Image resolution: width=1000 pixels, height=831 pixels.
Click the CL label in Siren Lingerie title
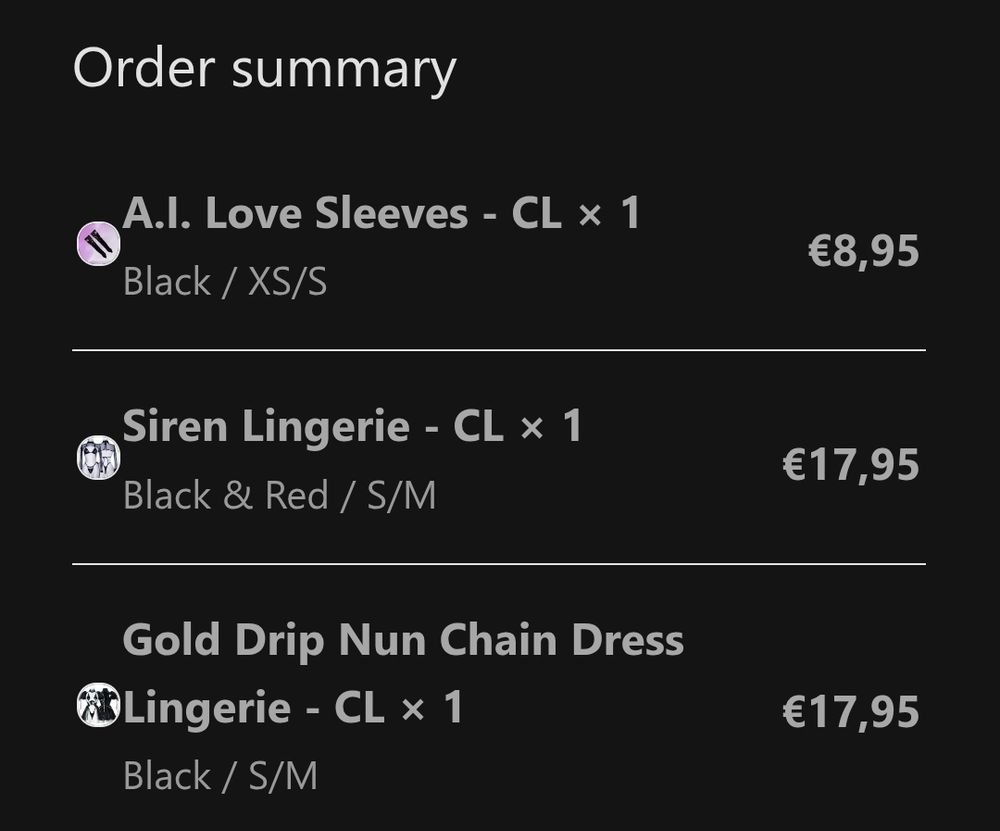(x=478, y=427)
